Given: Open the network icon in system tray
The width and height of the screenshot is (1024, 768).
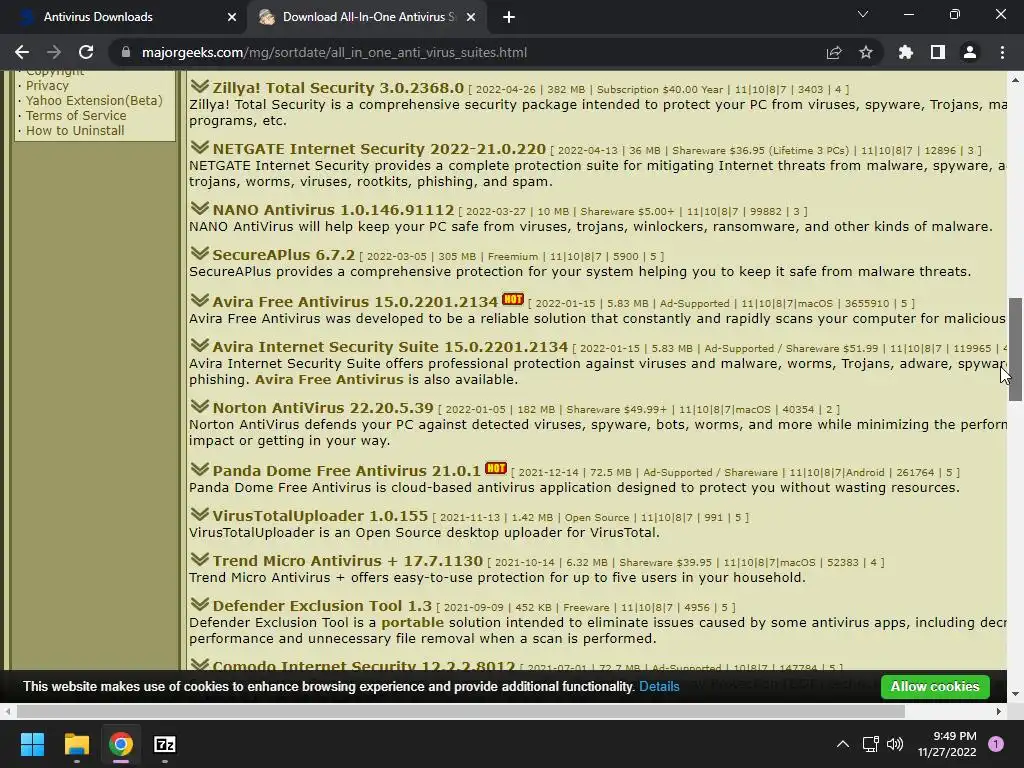Looking at the screenshot, I should [x=870, y=744].
